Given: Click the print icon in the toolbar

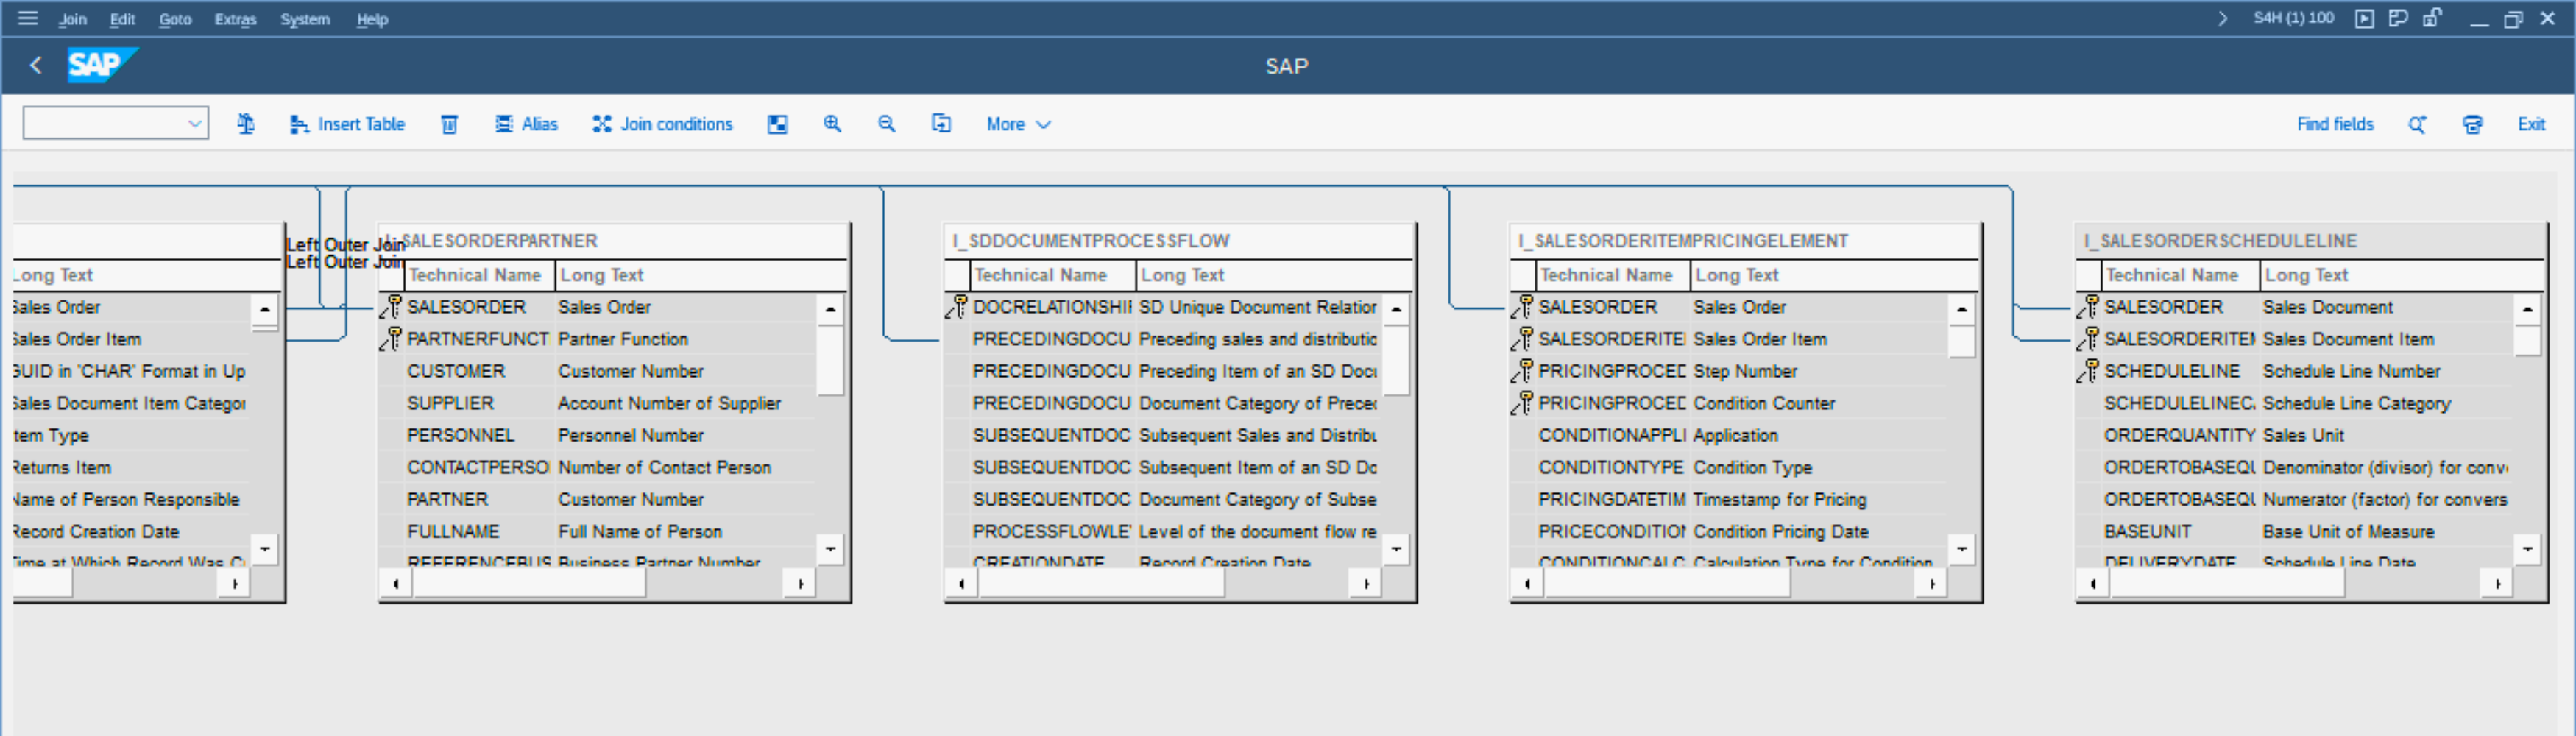Looking at the screenshot, I should (2472, 124).
